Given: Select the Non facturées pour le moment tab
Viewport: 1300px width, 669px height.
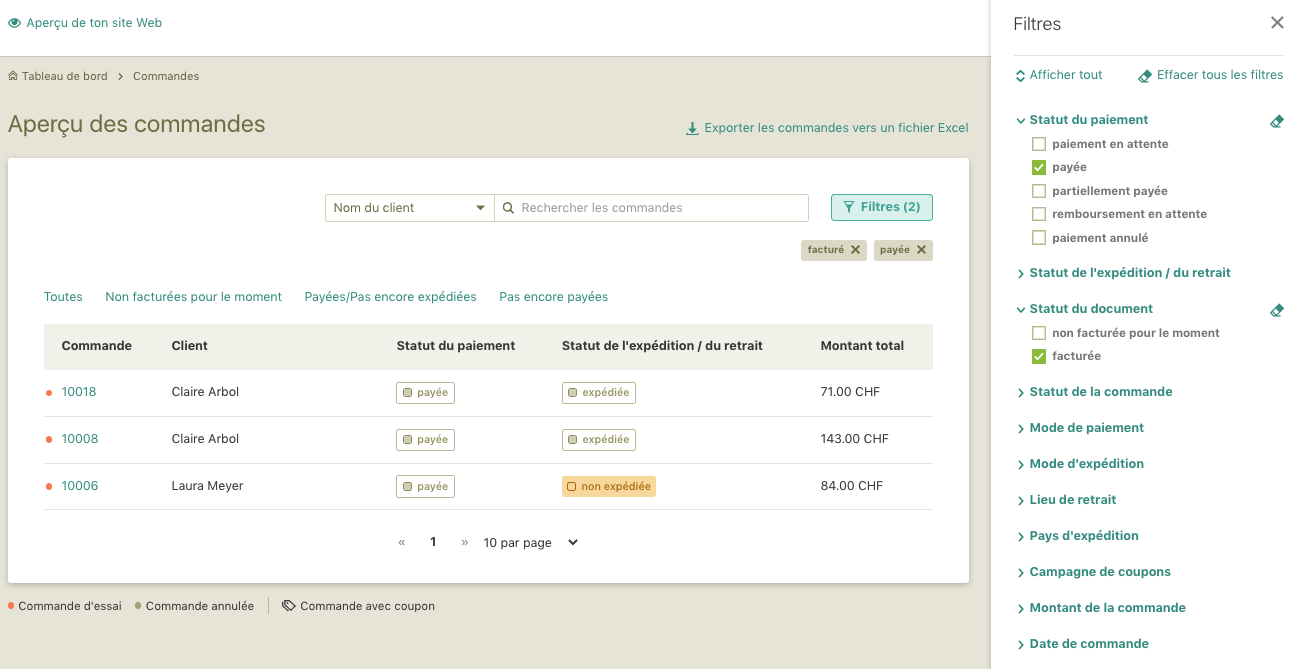Looking at the screenshot, I should click(x=194, y=297).
